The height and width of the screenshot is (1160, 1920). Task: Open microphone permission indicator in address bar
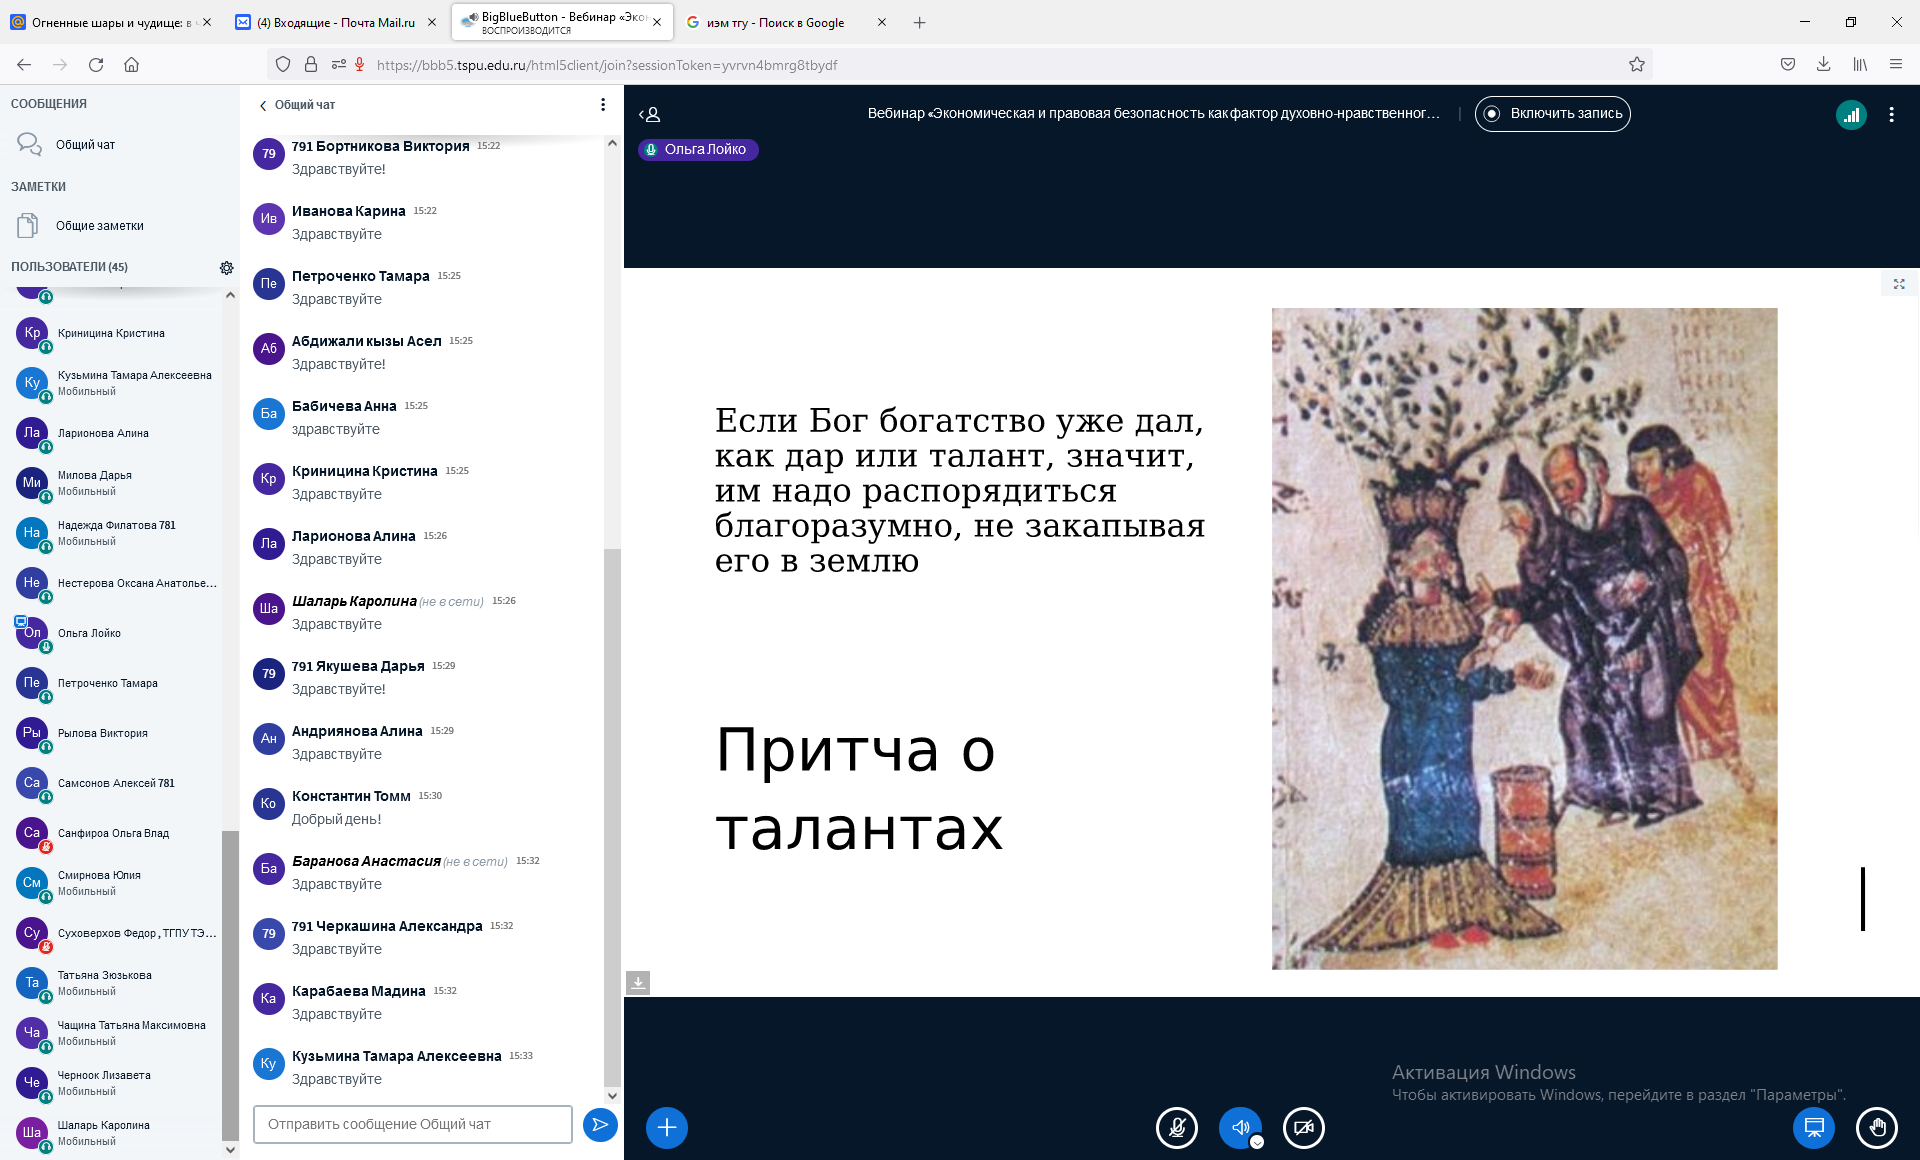(x=359, y=65)
